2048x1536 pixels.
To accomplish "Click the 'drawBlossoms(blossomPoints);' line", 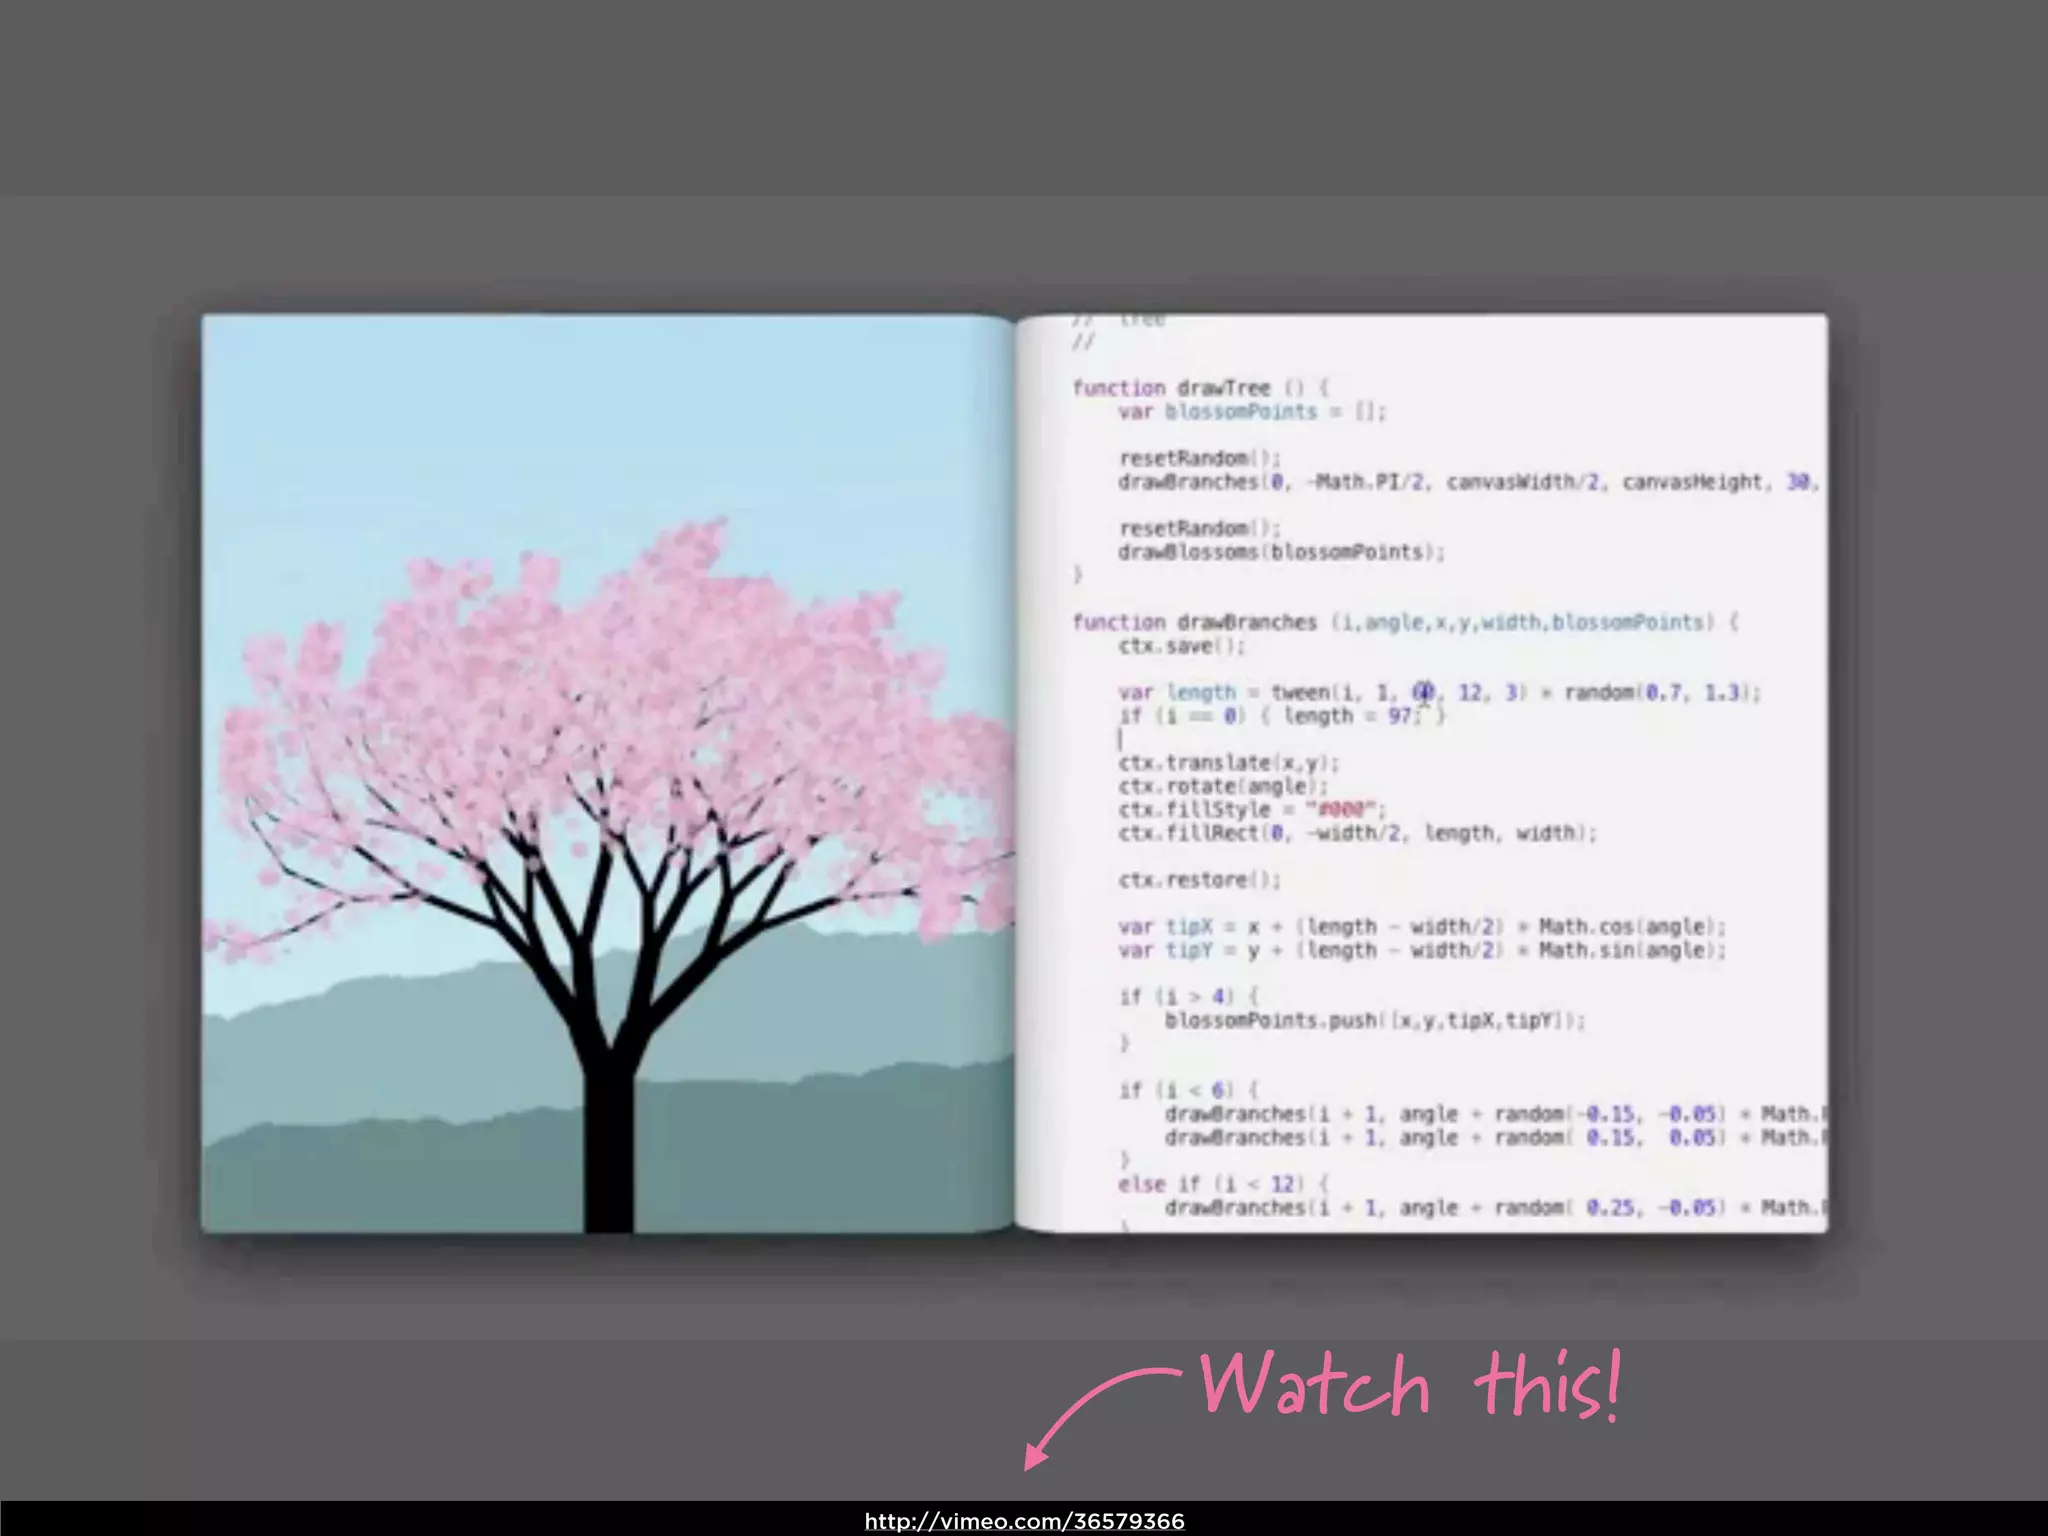I will click(1282, 552).
